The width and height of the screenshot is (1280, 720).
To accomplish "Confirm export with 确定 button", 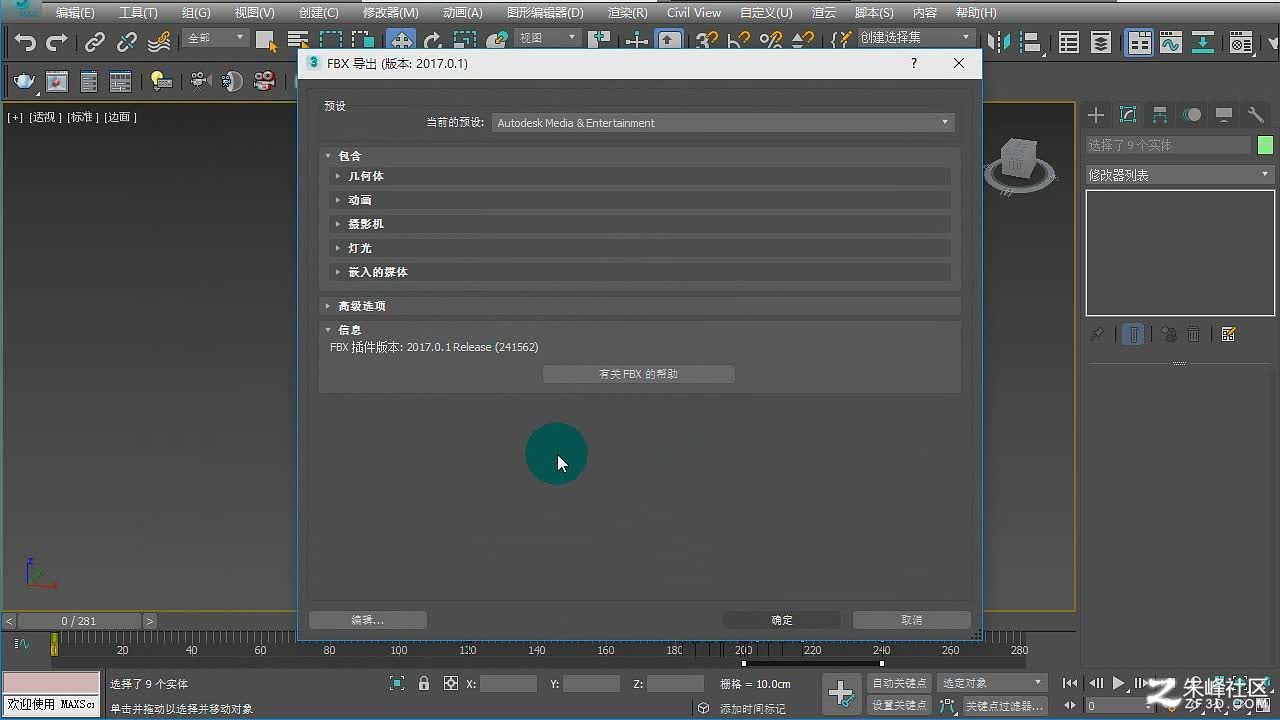I will (782, 620).
